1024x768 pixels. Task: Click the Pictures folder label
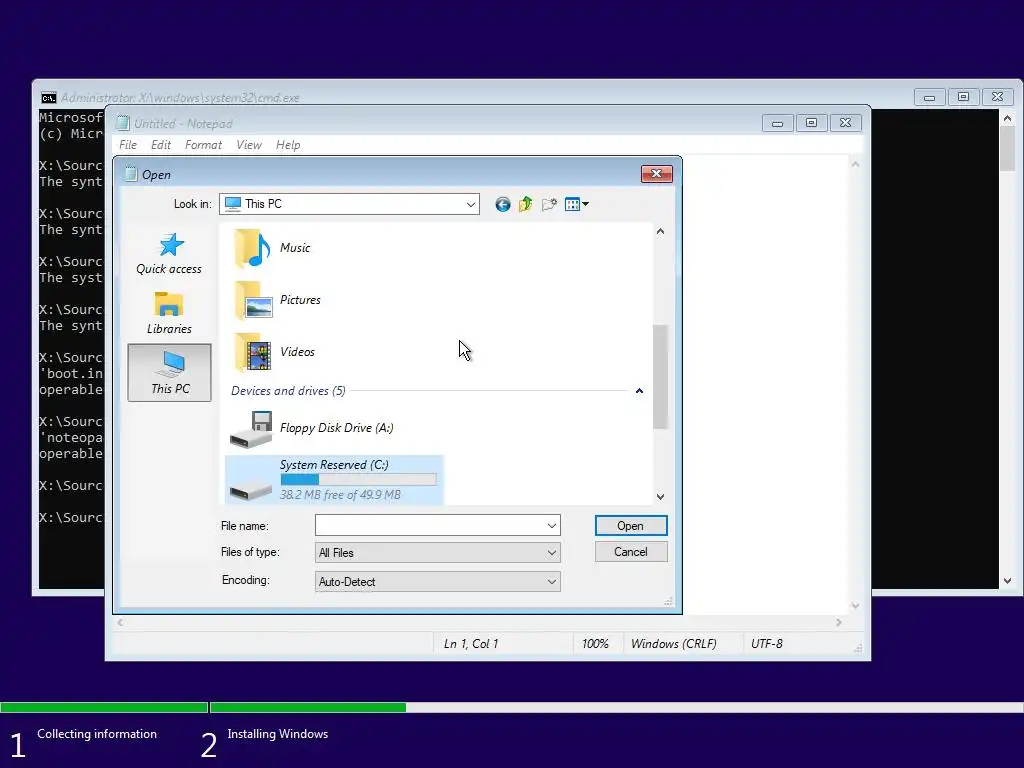tap(300, 300)
